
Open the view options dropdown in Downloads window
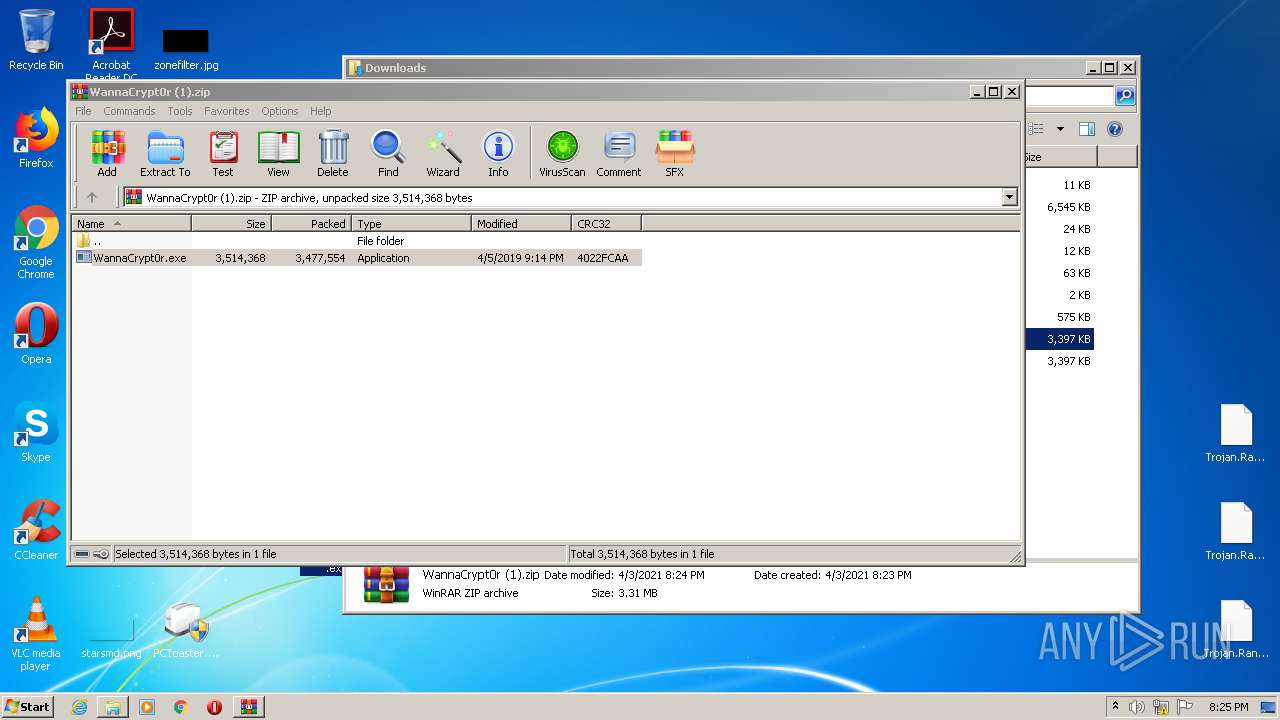1060,129
